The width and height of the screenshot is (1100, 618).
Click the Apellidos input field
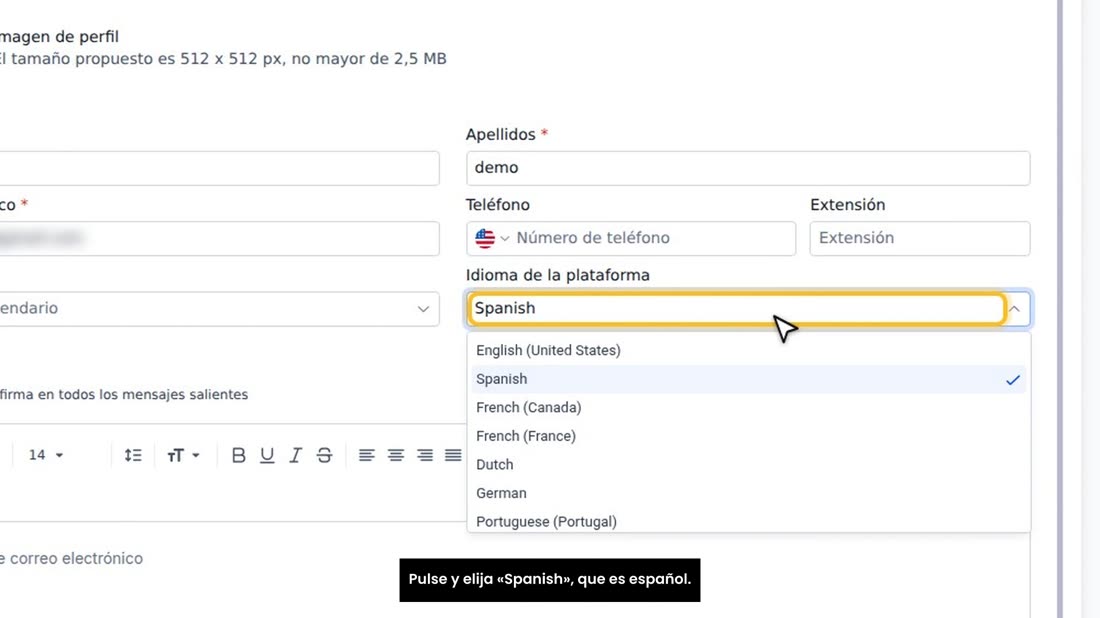[748, 168]
